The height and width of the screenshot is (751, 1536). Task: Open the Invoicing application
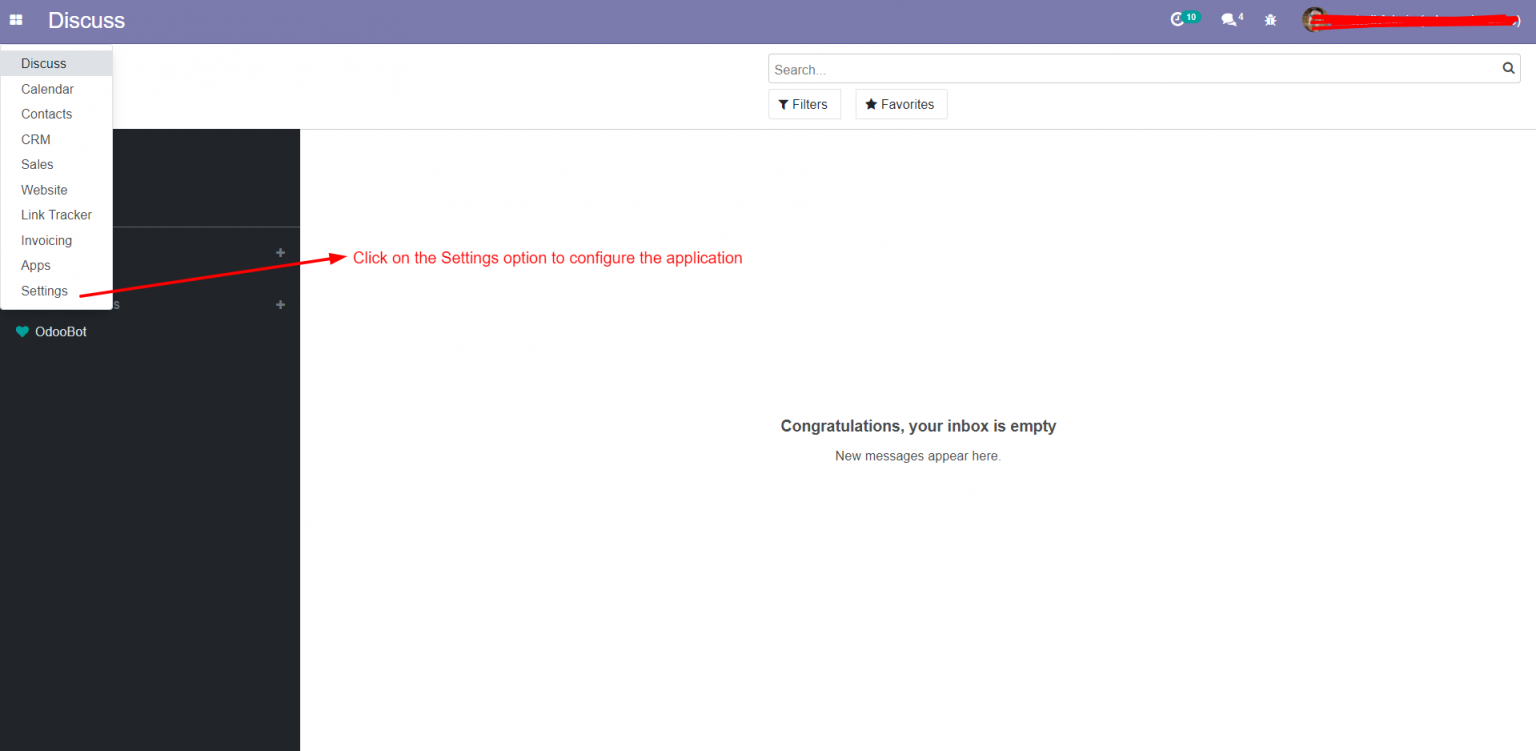pyautogui.click(x=46, y=240)
